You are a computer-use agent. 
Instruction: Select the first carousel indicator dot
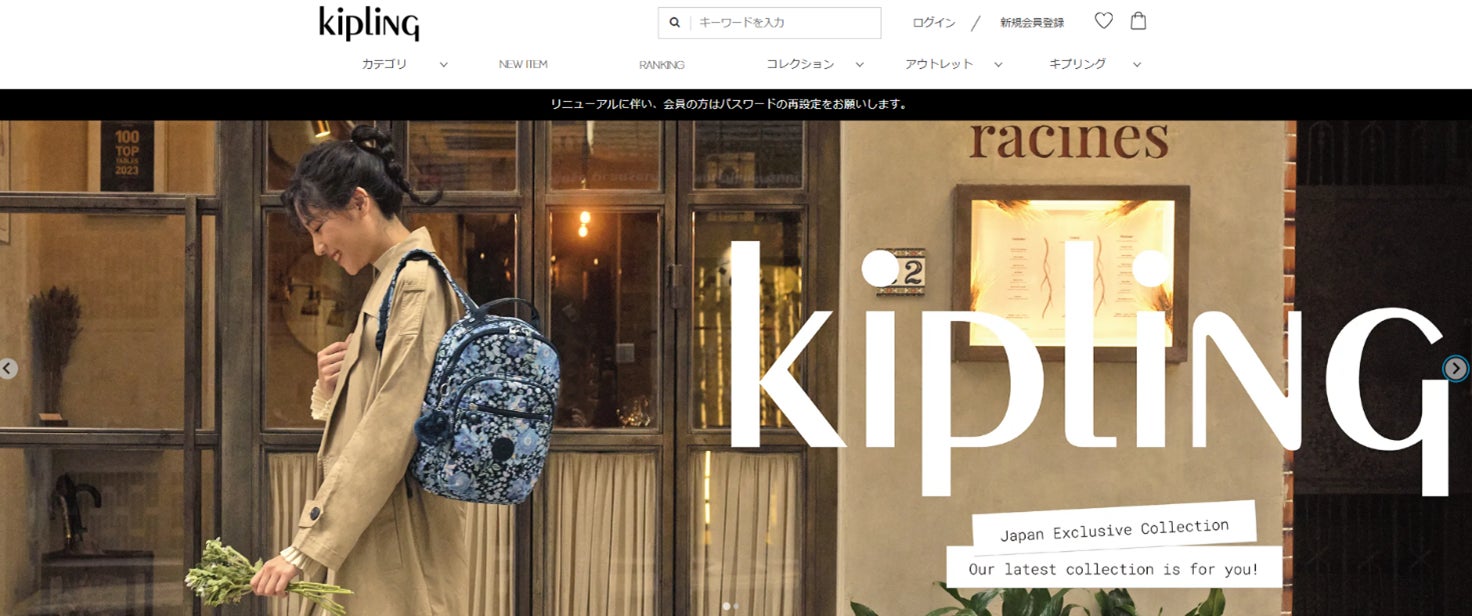[727, 606]
